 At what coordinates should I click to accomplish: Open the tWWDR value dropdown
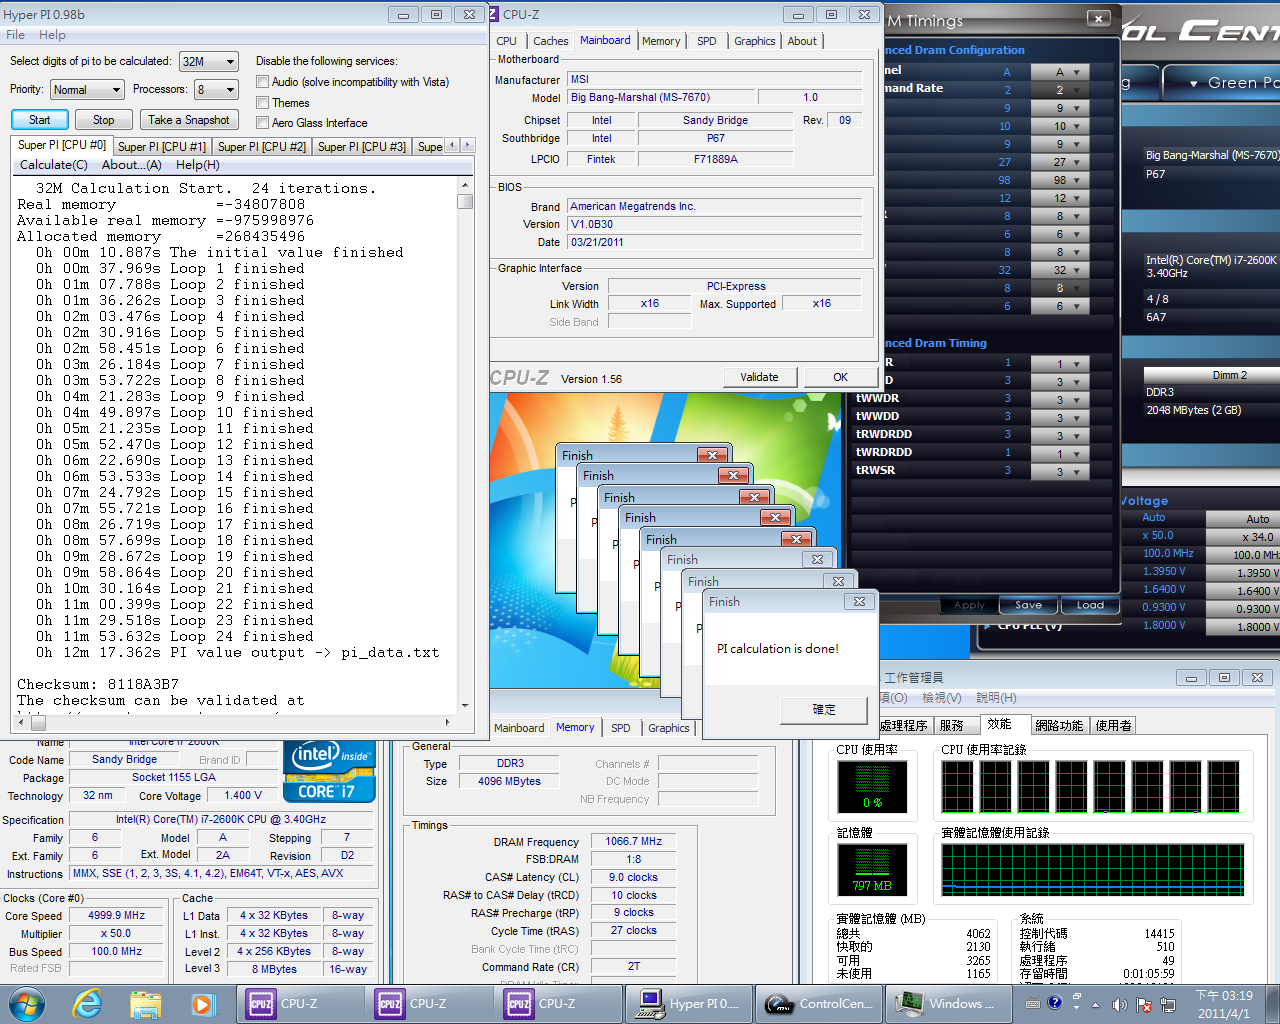coord(1061,400)
